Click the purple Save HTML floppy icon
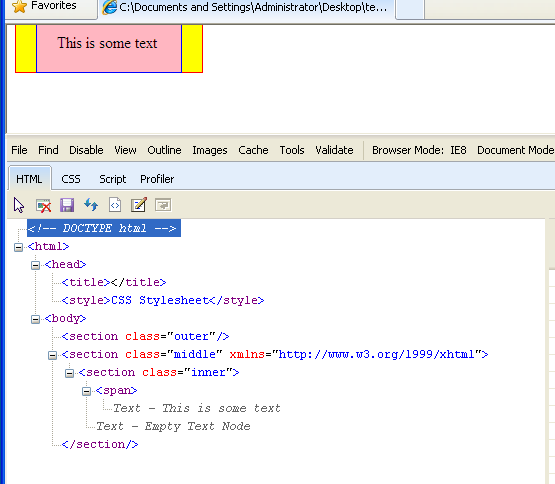The height and width of the screenshot is (484, 555). (67, 205)
